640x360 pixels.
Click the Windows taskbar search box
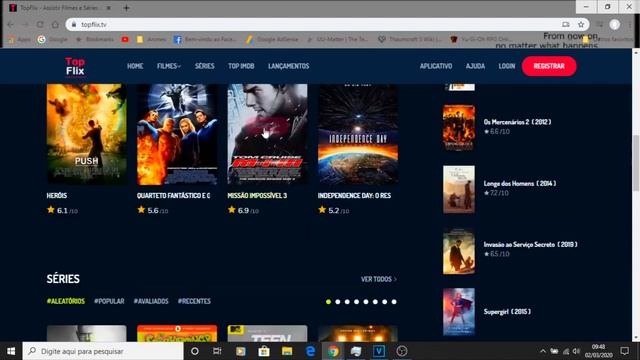pos(103,351)
